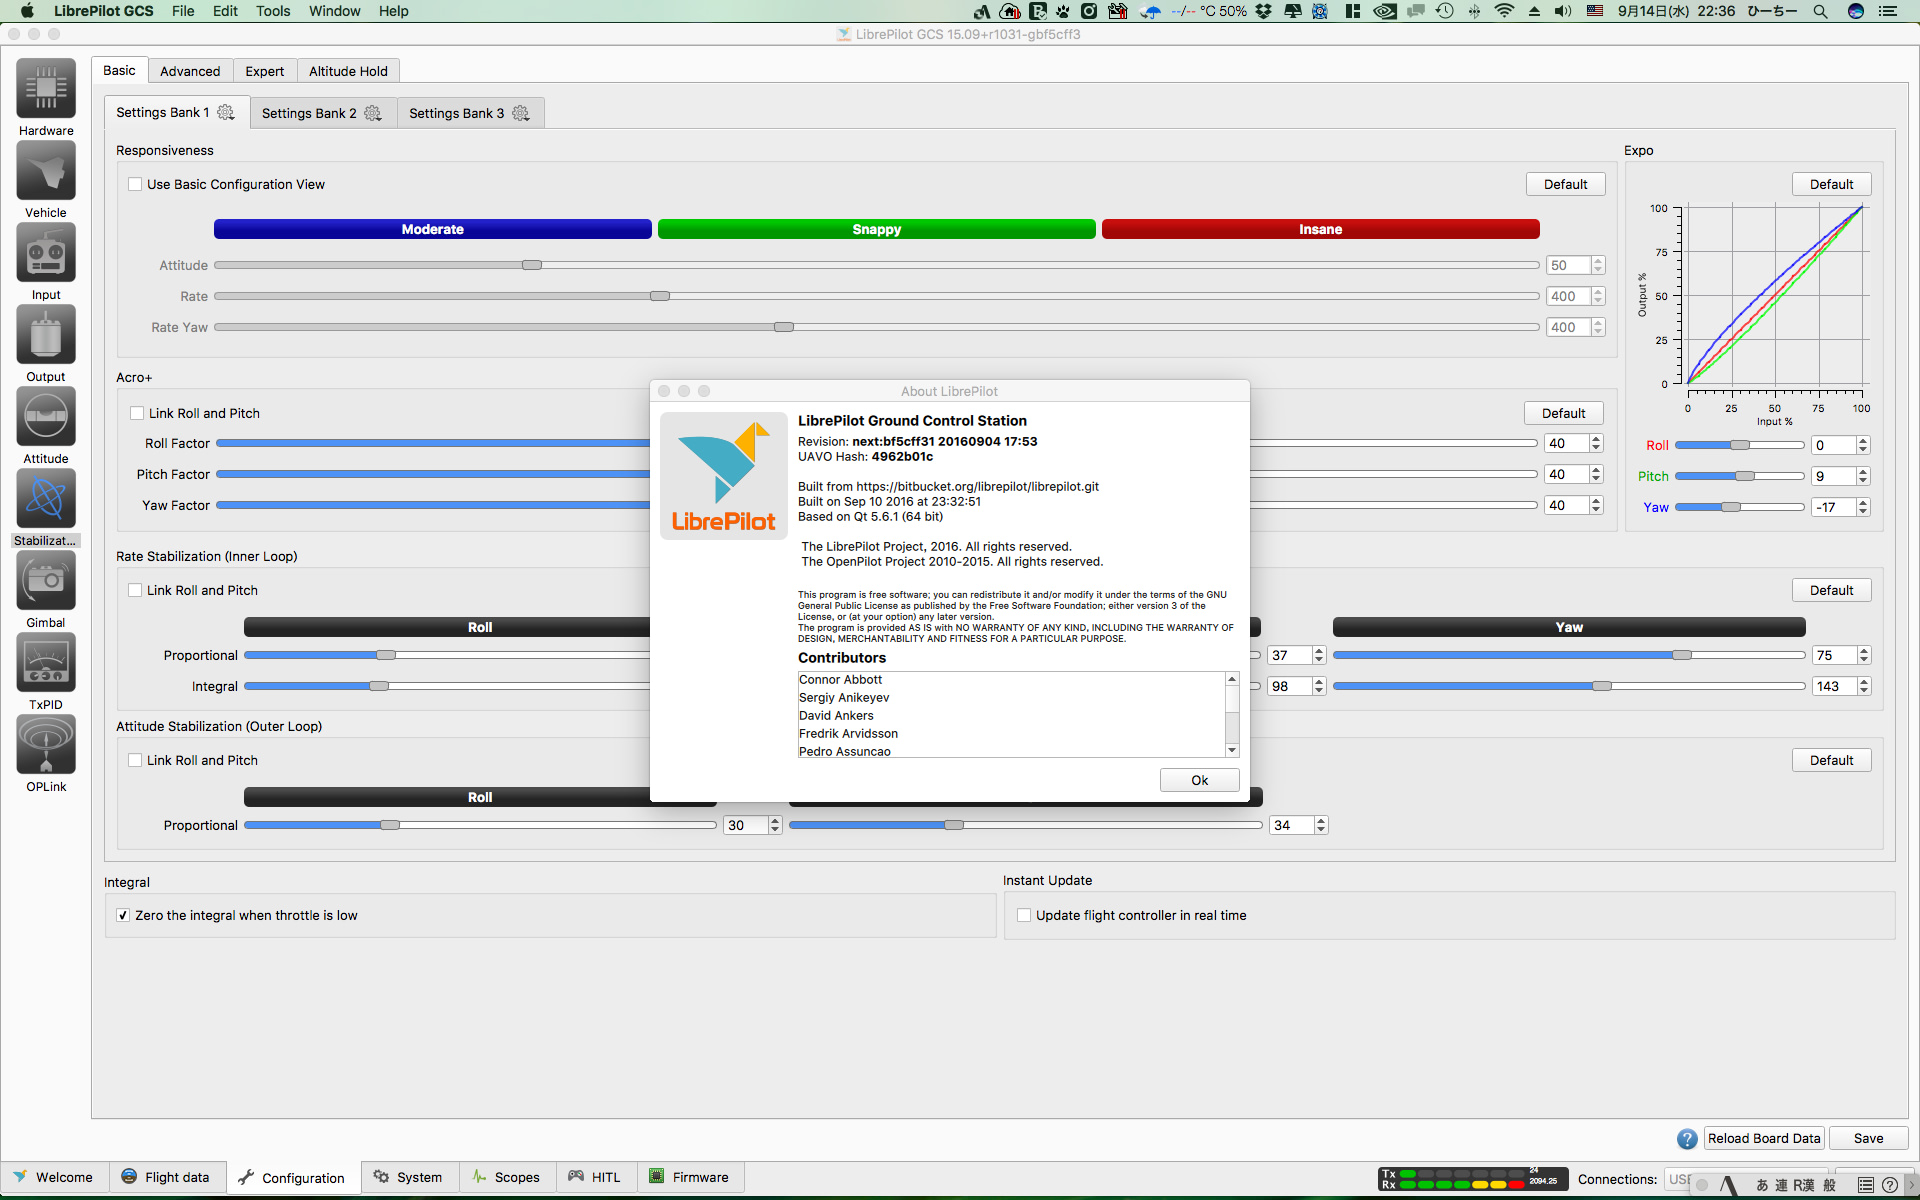The height and width of the screenshot is (1200, 1920).
Task: Open the Input remote controller icon
Action: coord(46,253)
